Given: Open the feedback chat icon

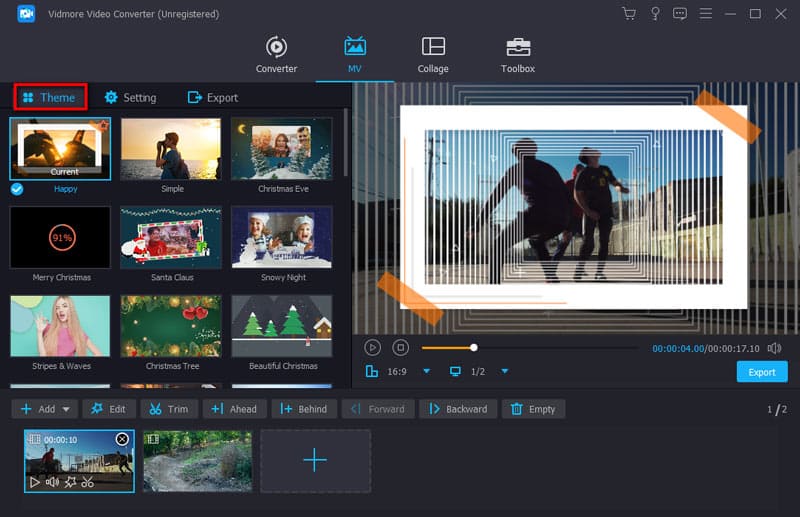Looking at the screenshot, I should click(x=680, y=14).
